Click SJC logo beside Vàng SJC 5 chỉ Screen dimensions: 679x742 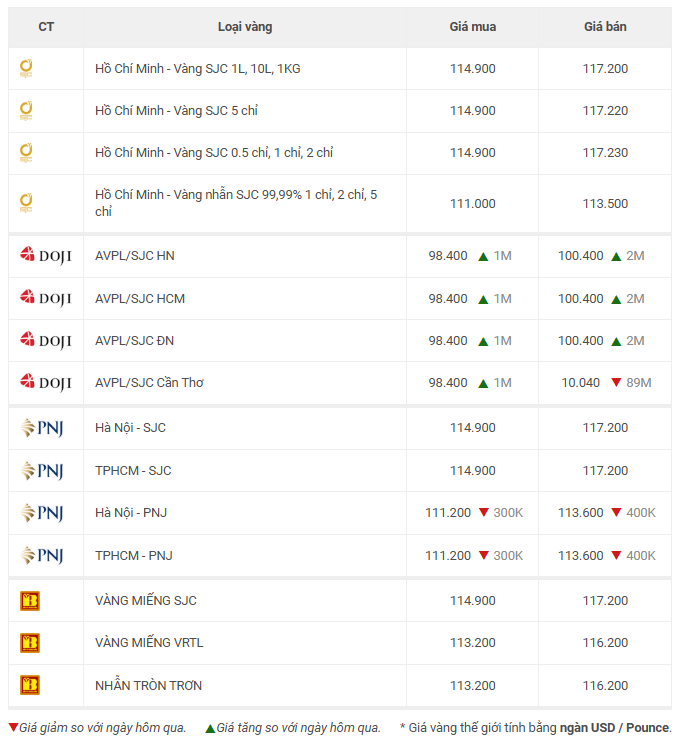point(26,111)
